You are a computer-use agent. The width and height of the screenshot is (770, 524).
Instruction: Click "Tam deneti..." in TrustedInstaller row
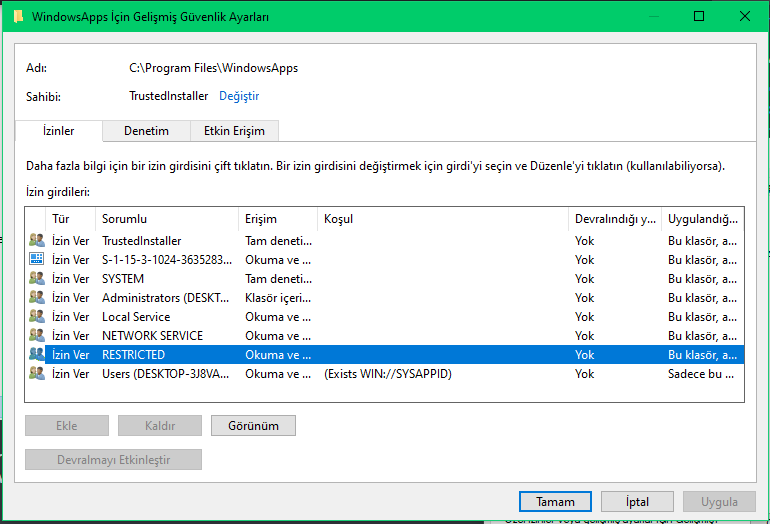(x=278, y=241)
